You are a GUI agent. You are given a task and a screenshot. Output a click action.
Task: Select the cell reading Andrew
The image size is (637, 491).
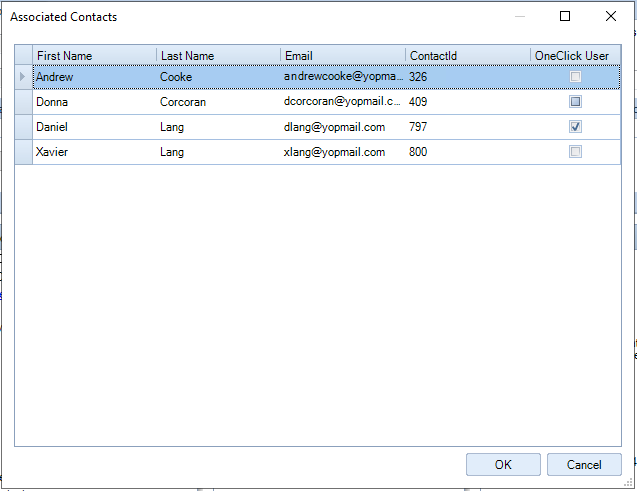click(95, 77)
